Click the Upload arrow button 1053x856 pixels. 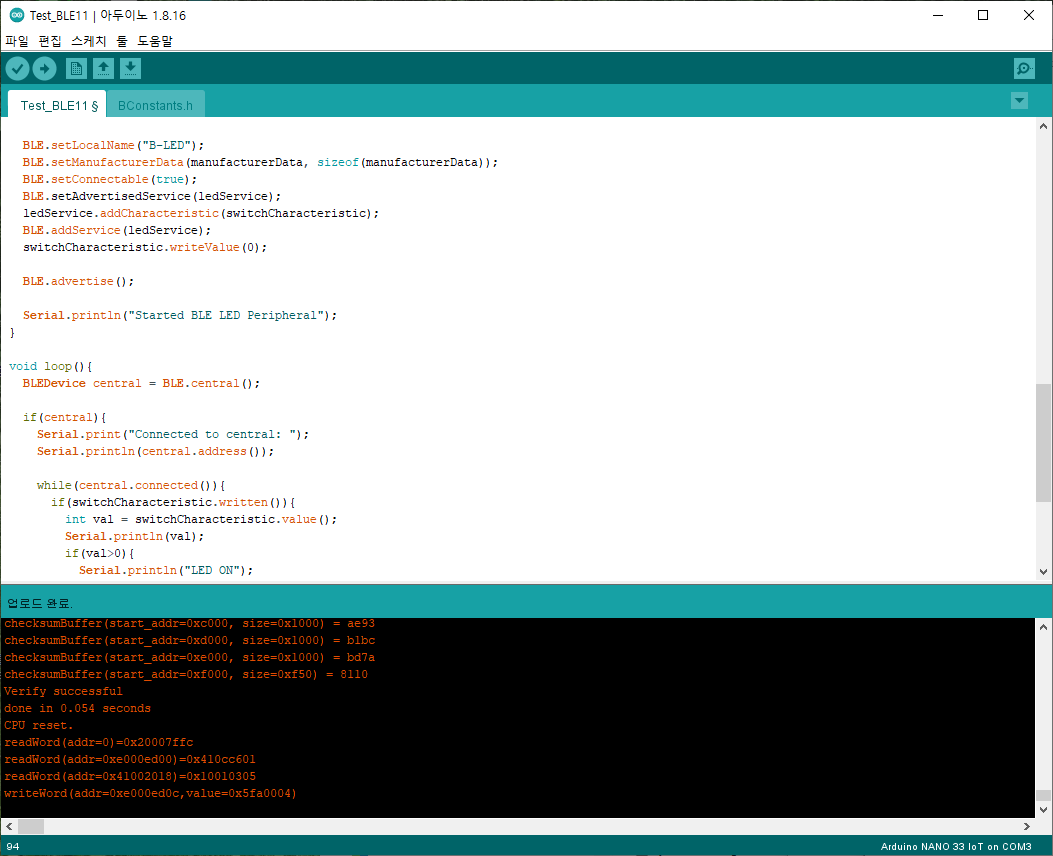44,68
